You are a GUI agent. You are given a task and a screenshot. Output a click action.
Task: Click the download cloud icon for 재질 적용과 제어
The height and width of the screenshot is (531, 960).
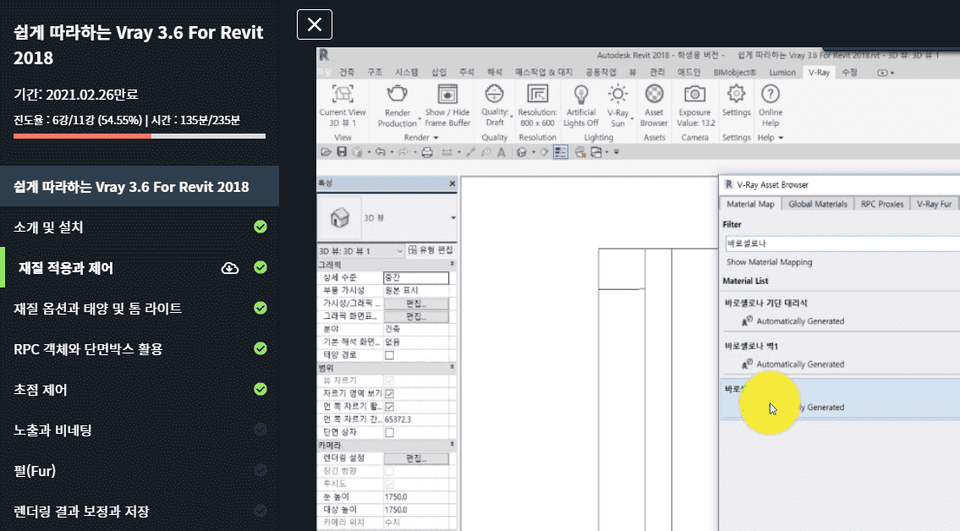(230, 268)
